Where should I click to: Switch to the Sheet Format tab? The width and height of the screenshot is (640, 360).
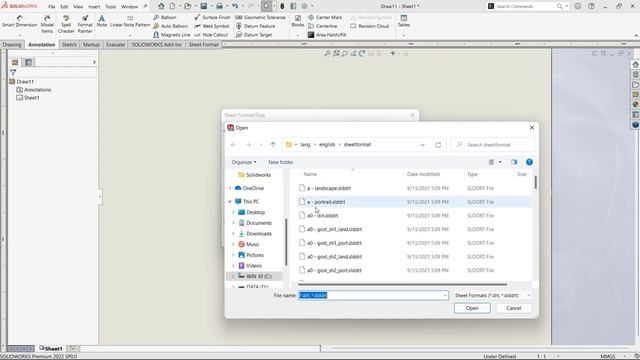[203, 44]
